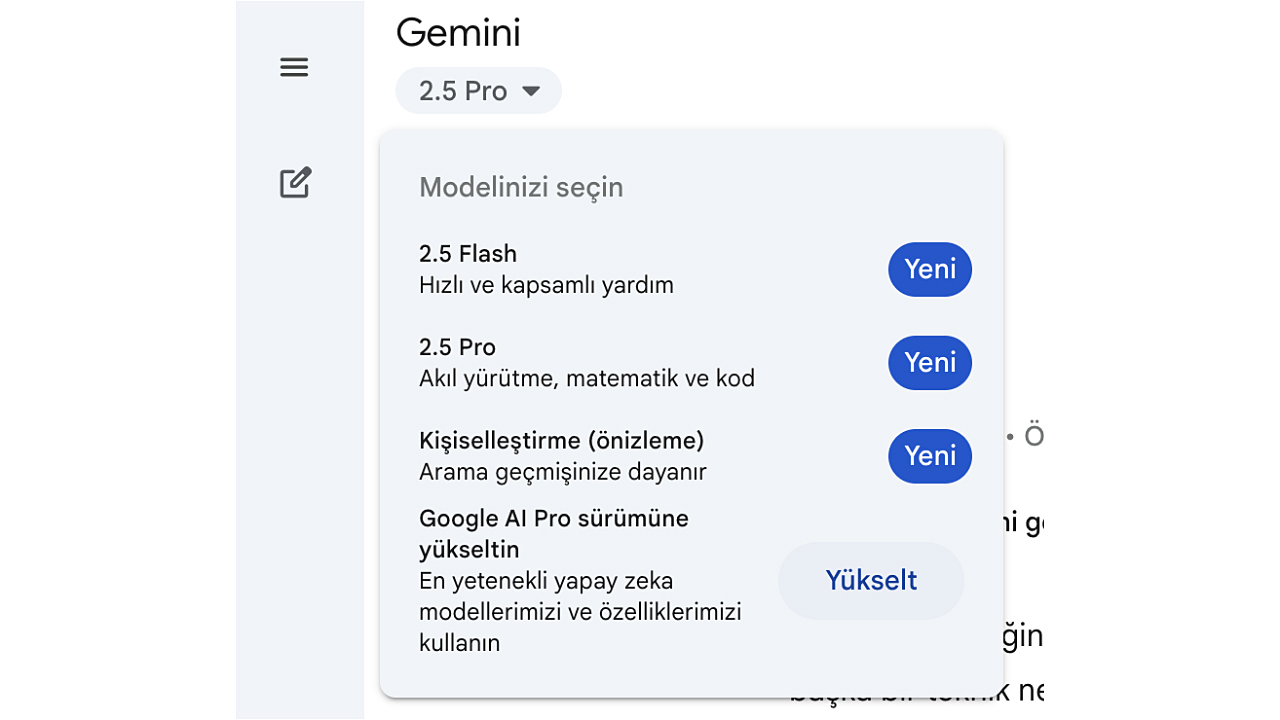Click the dropdown arrow beside 2.5 Pro
The height and width of the screenshot is (720, 1280).
[x=531, y=91]
